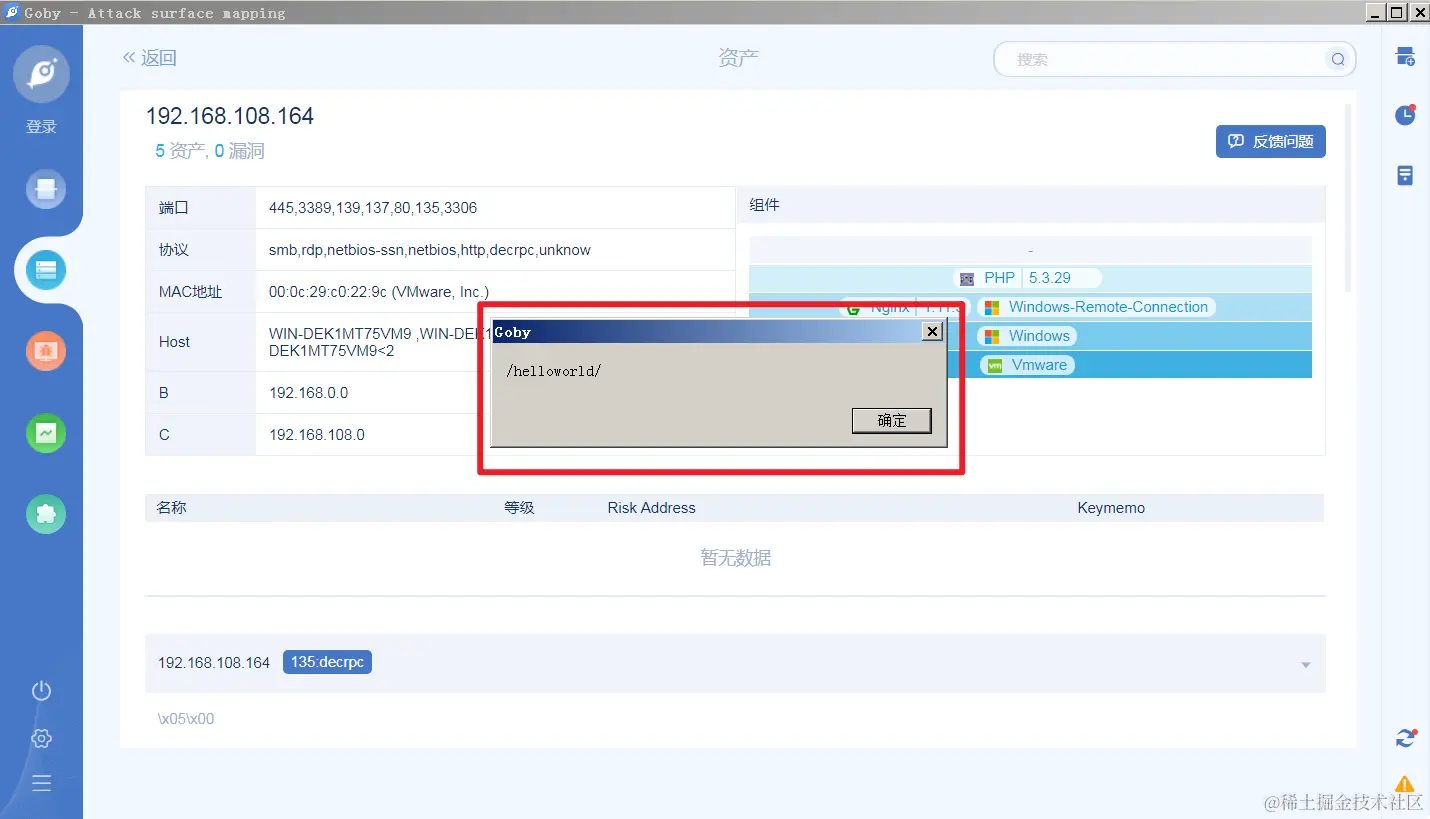Close the Goby popup dialog
The width and height of the screenshot is (1430, 819).
point(932,331)
